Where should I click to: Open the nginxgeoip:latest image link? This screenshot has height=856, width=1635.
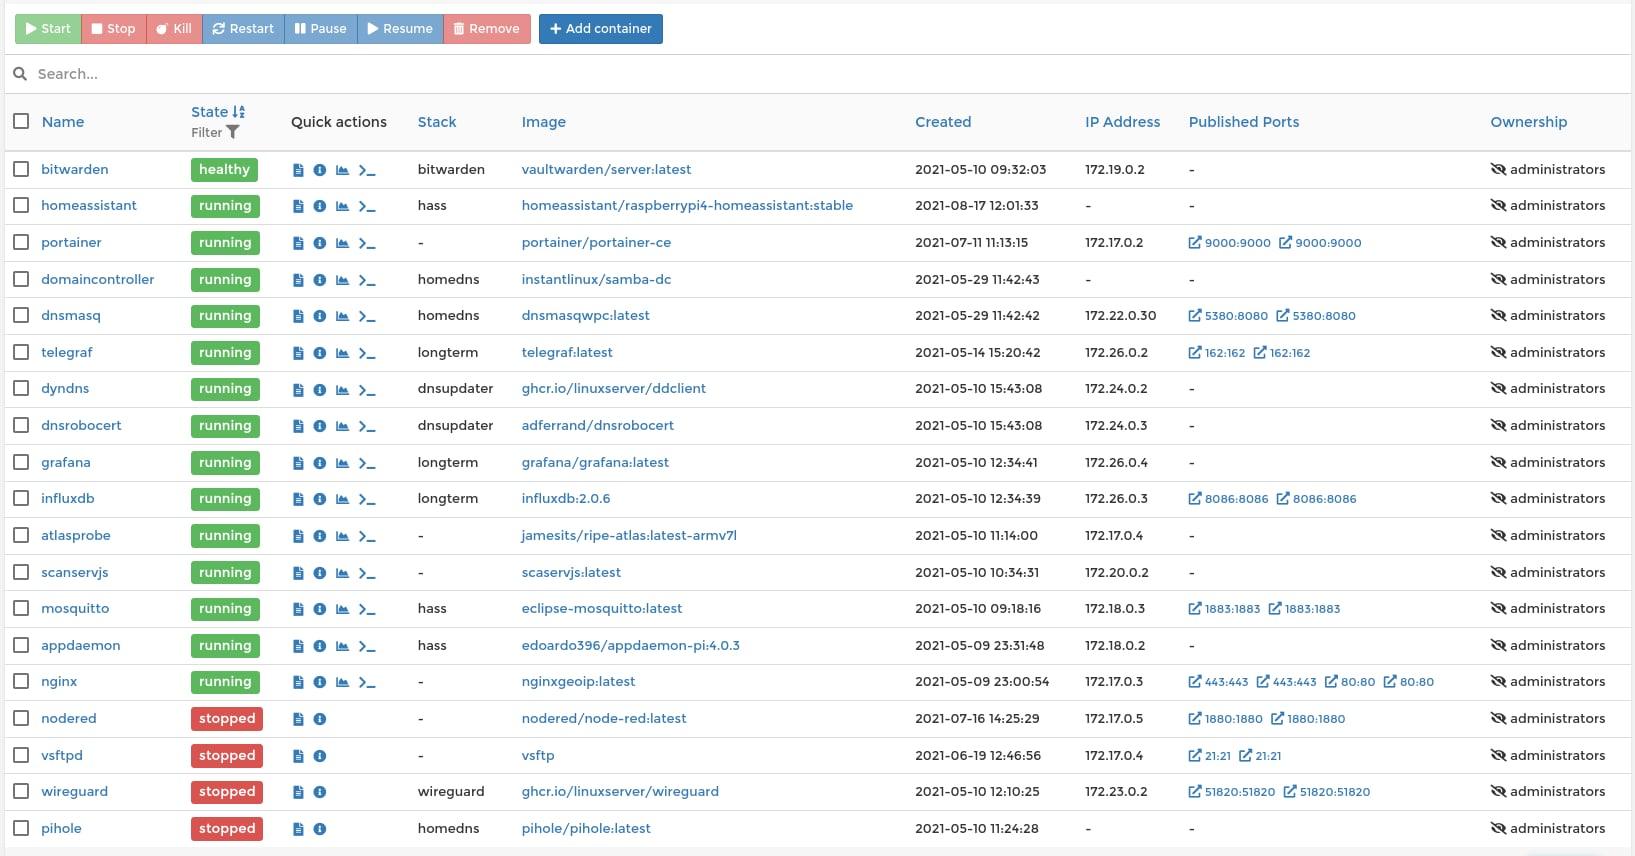tap(578, 682)
